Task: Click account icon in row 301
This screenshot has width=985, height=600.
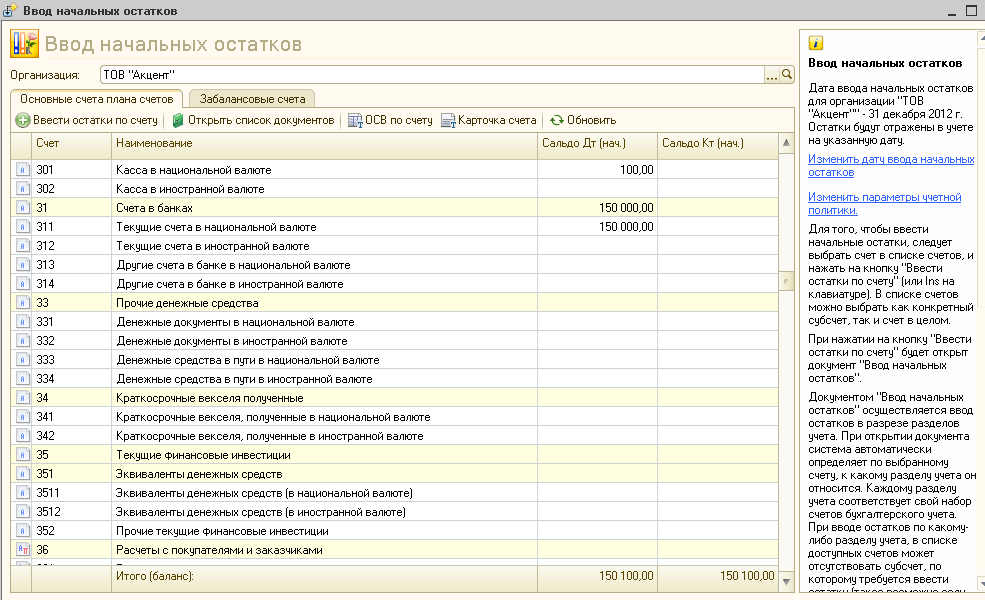Action: (x=23, y=170)
